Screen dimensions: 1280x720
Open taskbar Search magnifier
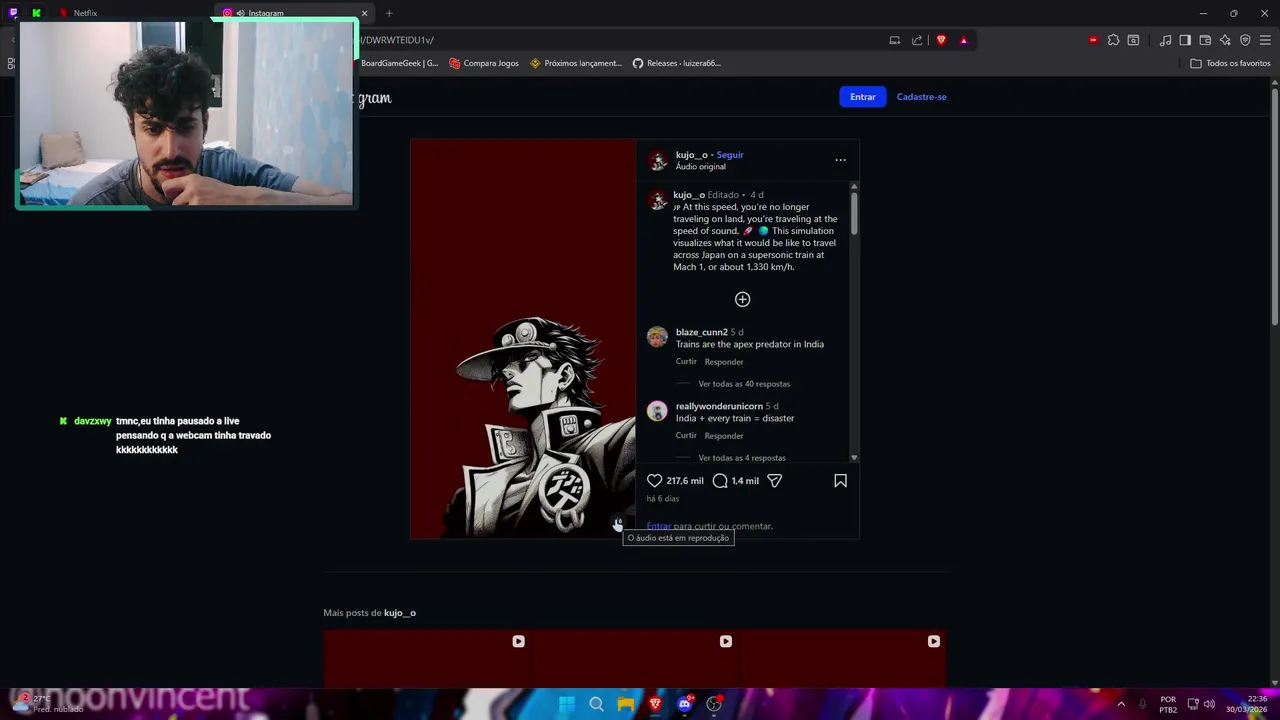[x=596, y=704]
